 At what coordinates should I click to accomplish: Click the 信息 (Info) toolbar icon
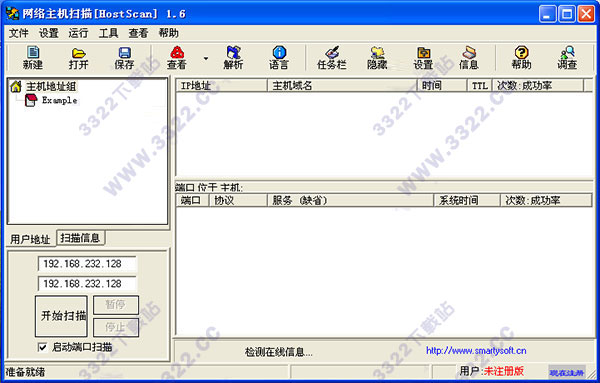[x=469, y=52]
